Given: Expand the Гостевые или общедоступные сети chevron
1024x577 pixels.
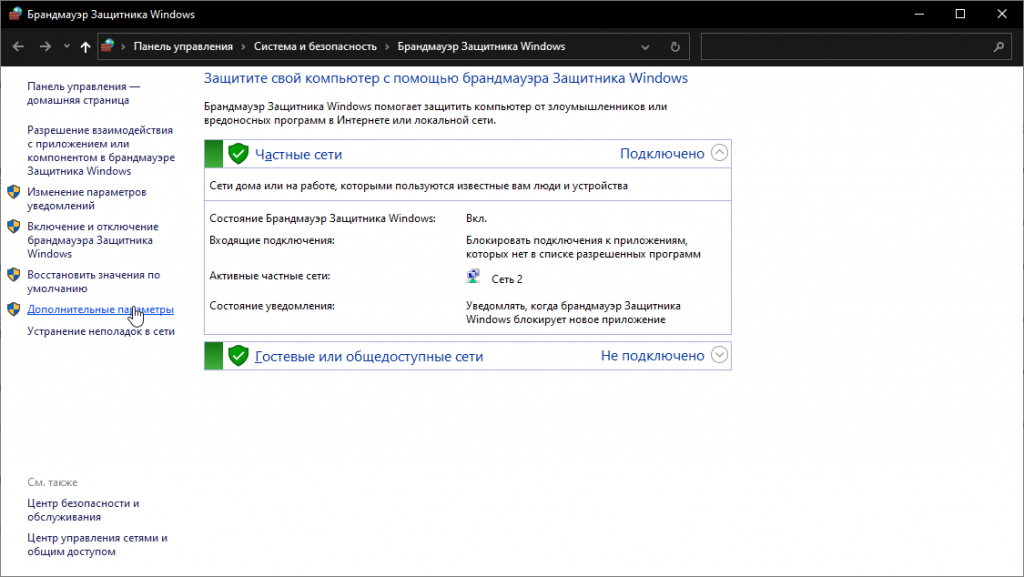Looking at the screenshot, I should pyautogui.click(x=719, y=355).
